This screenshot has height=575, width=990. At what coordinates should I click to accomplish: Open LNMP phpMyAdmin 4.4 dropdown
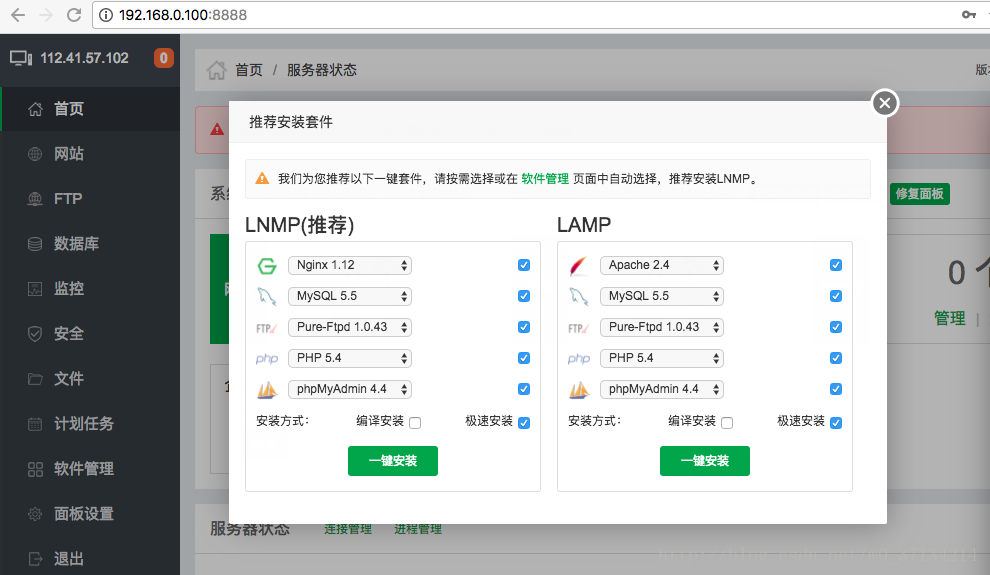click(x=350, y=389)
